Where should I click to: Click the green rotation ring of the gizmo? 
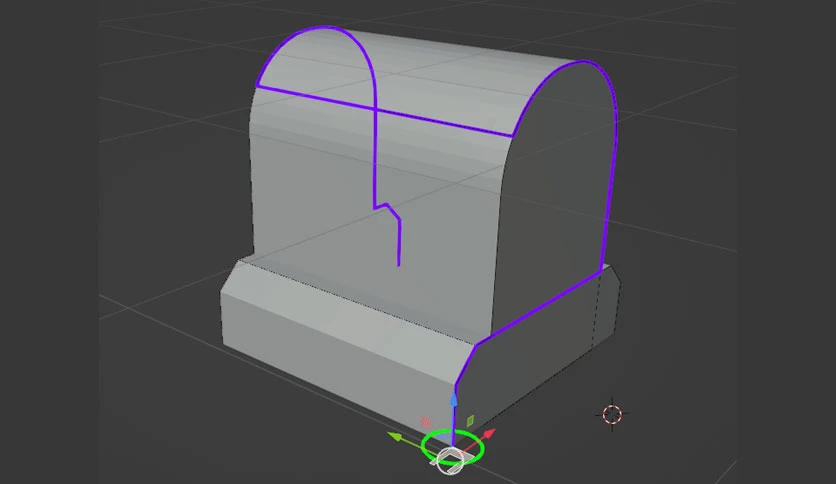453,447
